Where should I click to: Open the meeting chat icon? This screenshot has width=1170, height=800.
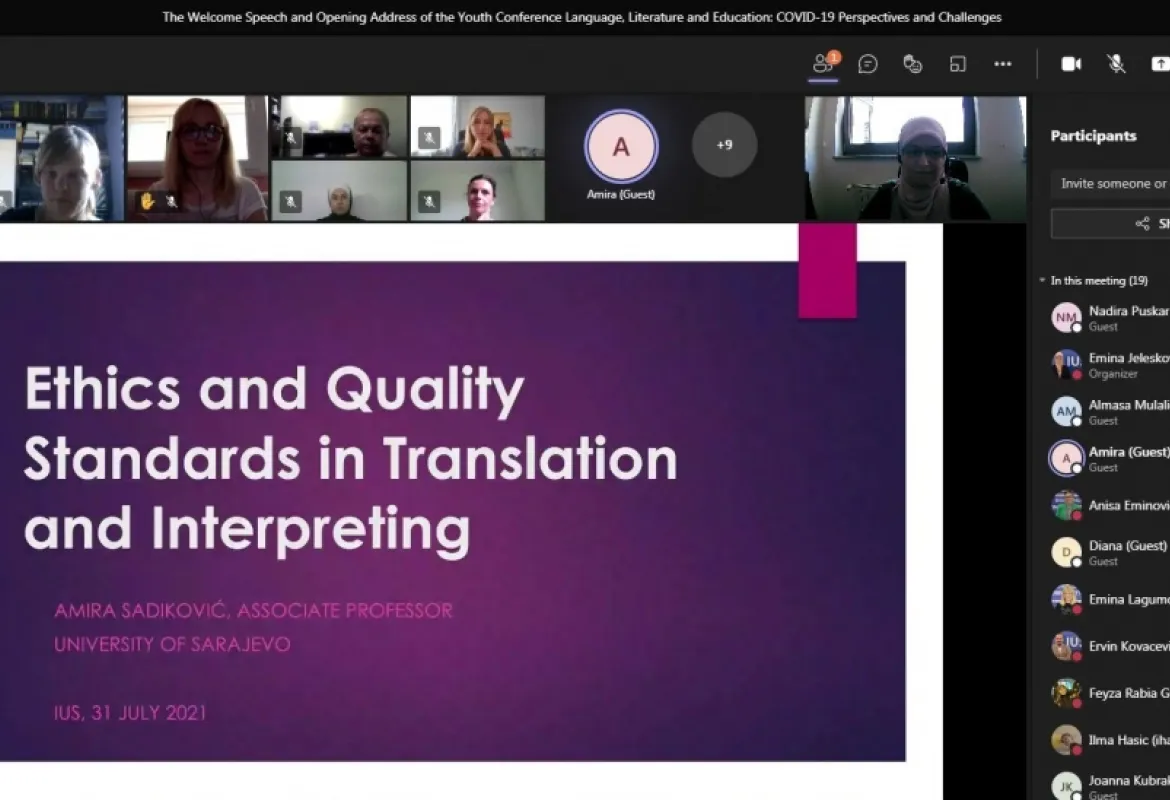tap(868, 64)
